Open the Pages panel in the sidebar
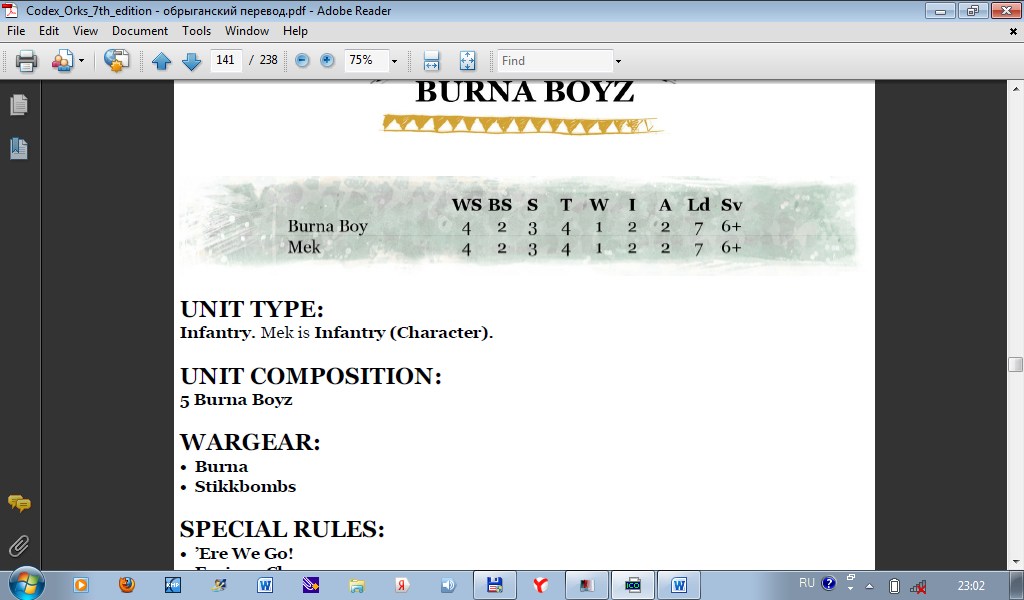The width and height of the screenshot is (1024, 600). [x=19, y=104]
